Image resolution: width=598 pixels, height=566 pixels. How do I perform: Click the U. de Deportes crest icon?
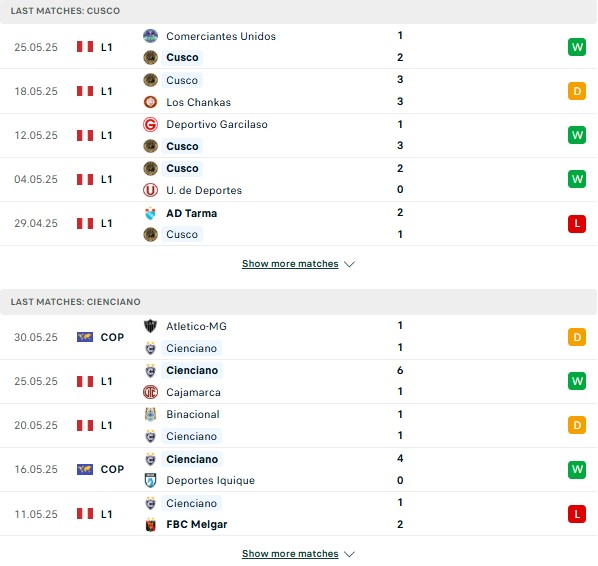pos(150,190)
